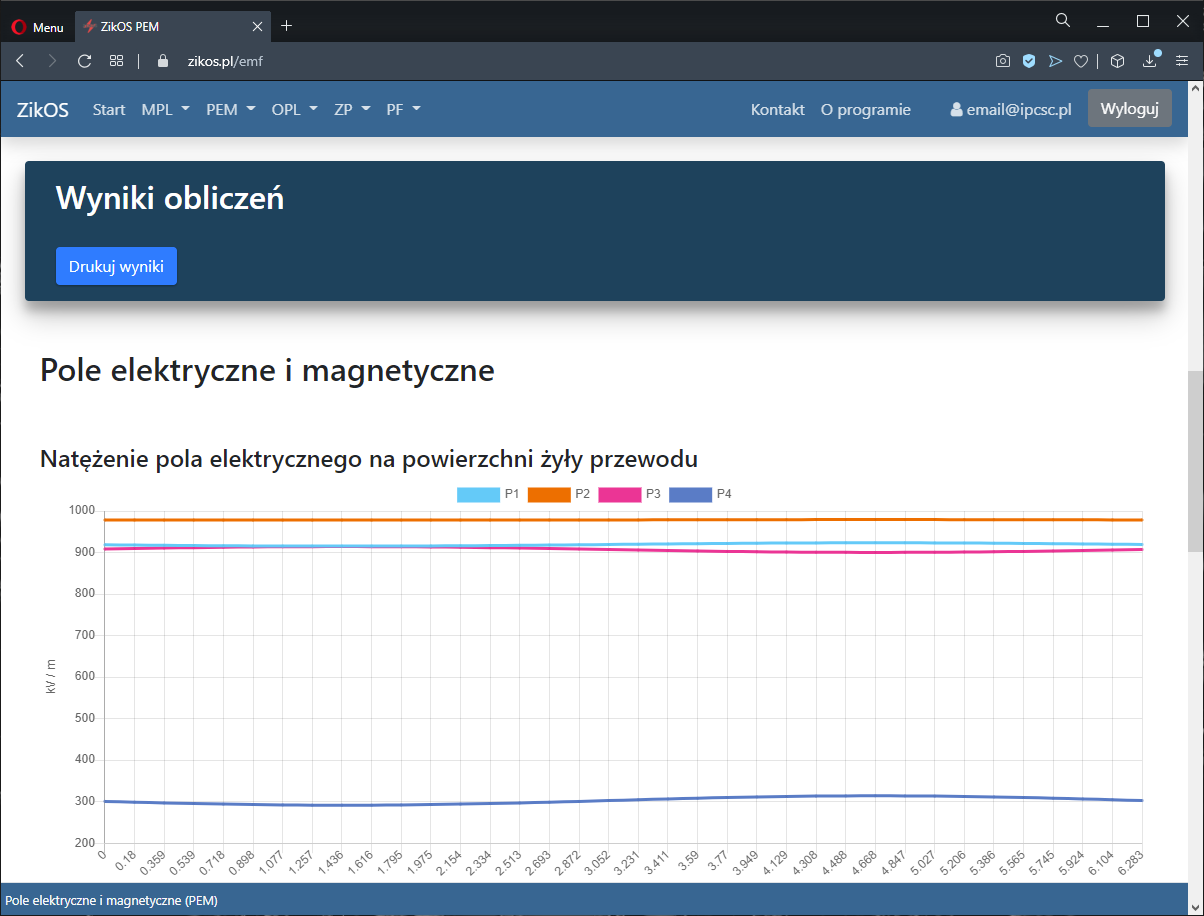The image size is (1204, 916).
Task: Click the Drukuj wyniki button
Action: 116,266
